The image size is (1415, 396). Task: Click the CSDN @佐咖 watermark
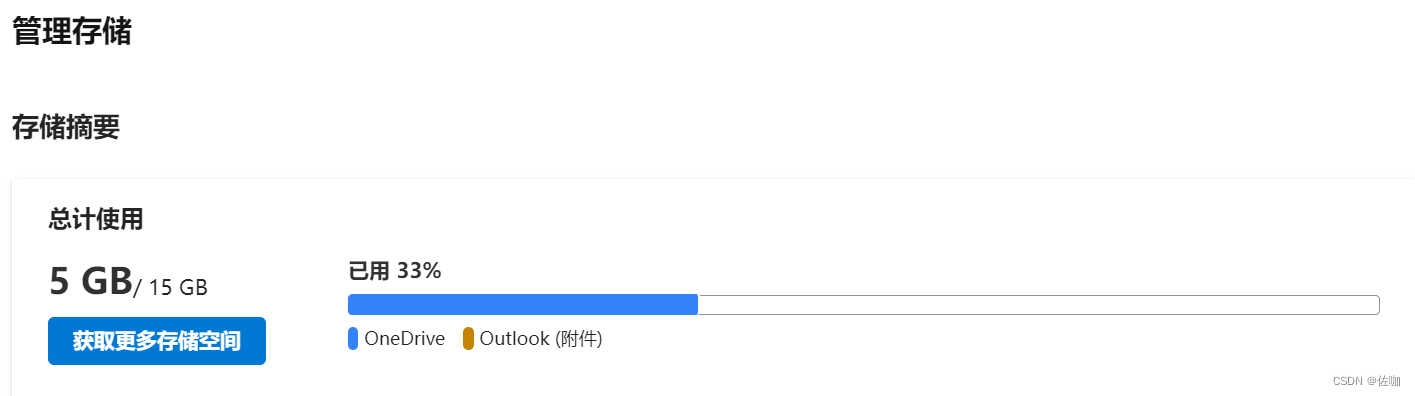(x=1367, y=381)
